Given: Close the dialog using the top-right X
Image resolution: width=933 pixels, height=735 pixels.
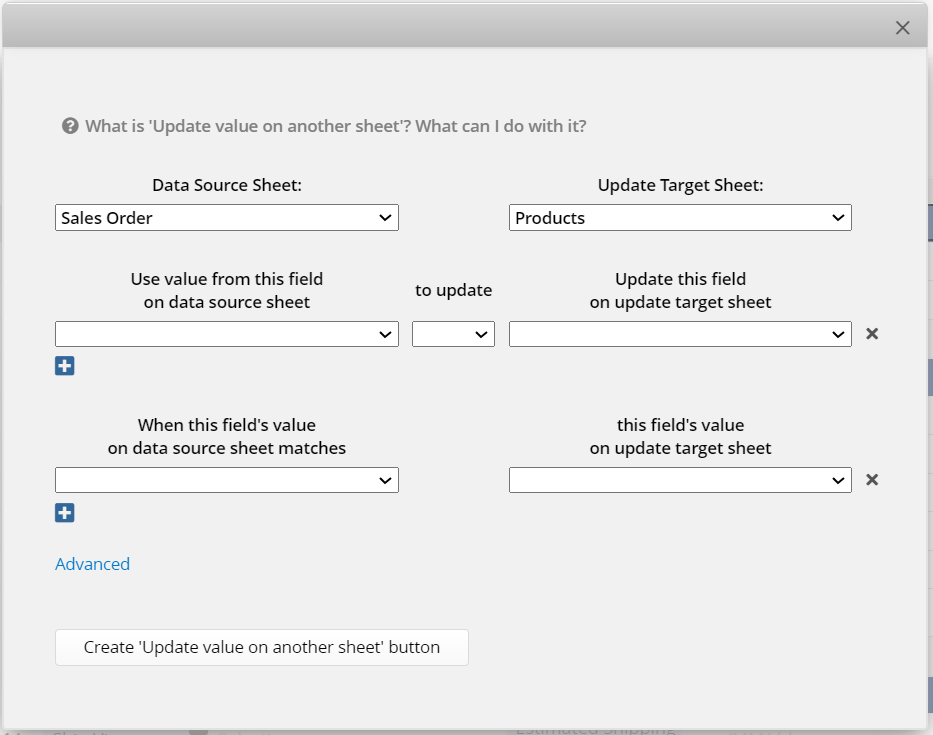Looking at the screenshot, I should click(902, 28).
